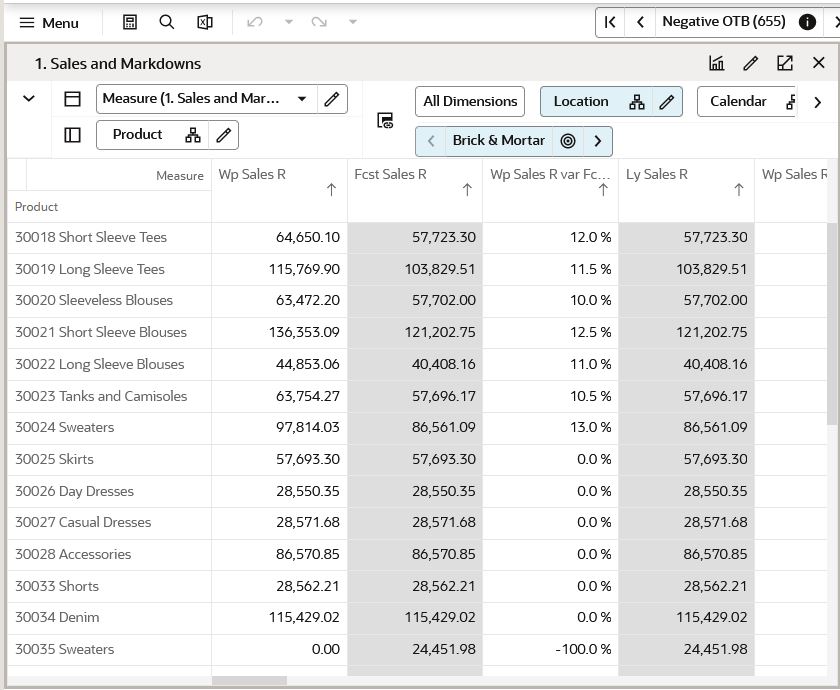This screenshot has width=840, height=690.
Task: Select the Location dimension tab
Action: pyautogui.click(x=581, y=101)
